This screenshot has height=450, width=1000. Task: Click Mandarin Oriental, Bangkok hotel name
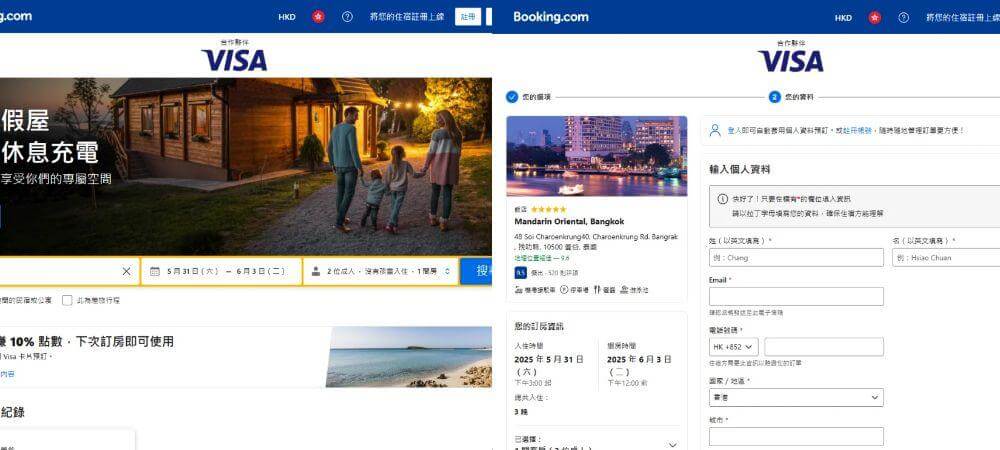[x=569, y=222]
